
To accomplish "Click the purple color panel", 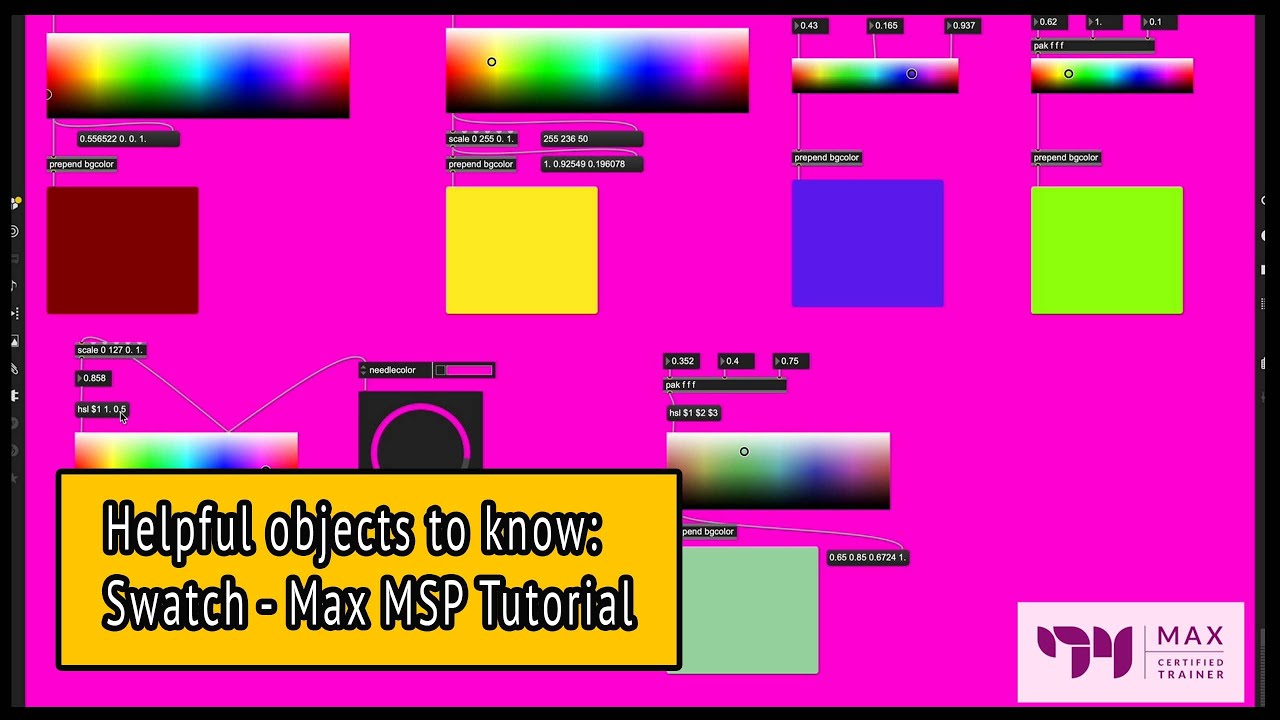I will (868, 243).
